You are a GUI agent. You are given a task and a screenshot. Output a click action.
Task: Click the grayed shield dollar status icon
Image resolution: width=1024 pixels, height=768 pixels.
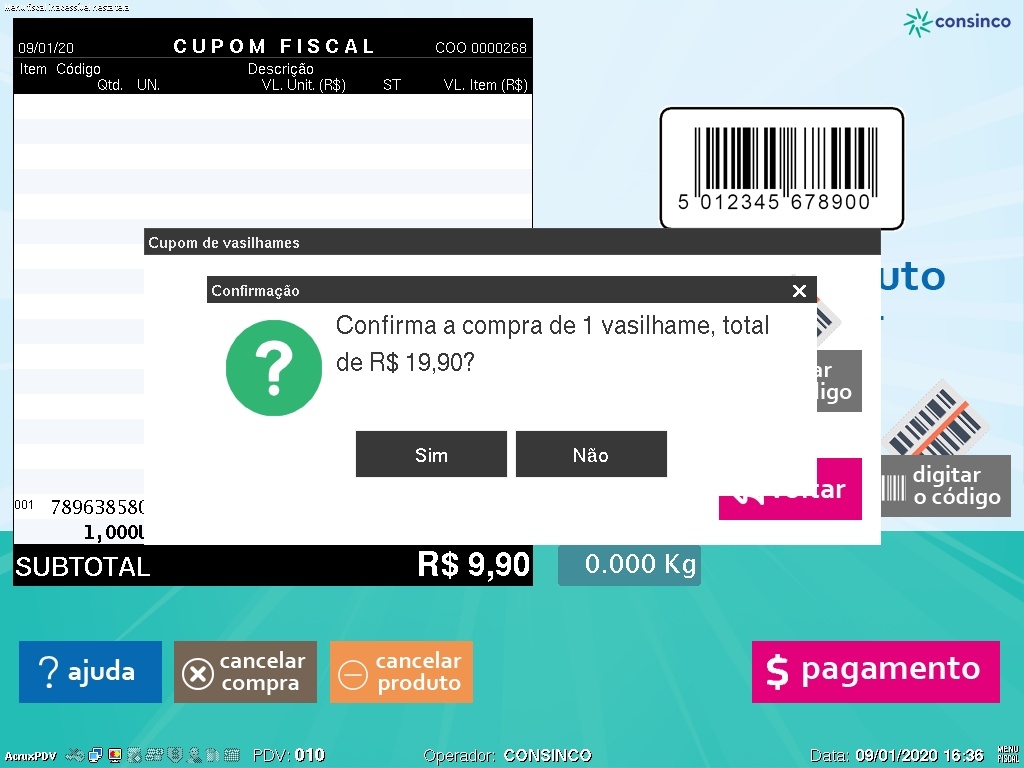coord(175,755)
